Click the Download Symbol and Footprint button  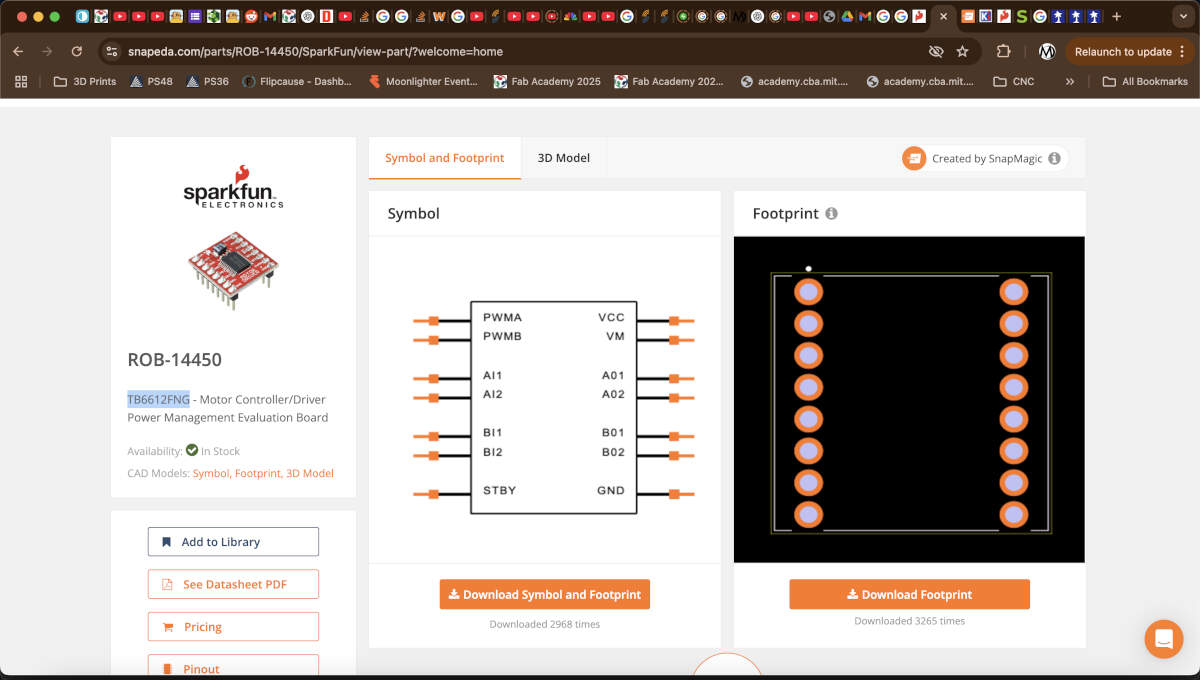pos(545,594)
